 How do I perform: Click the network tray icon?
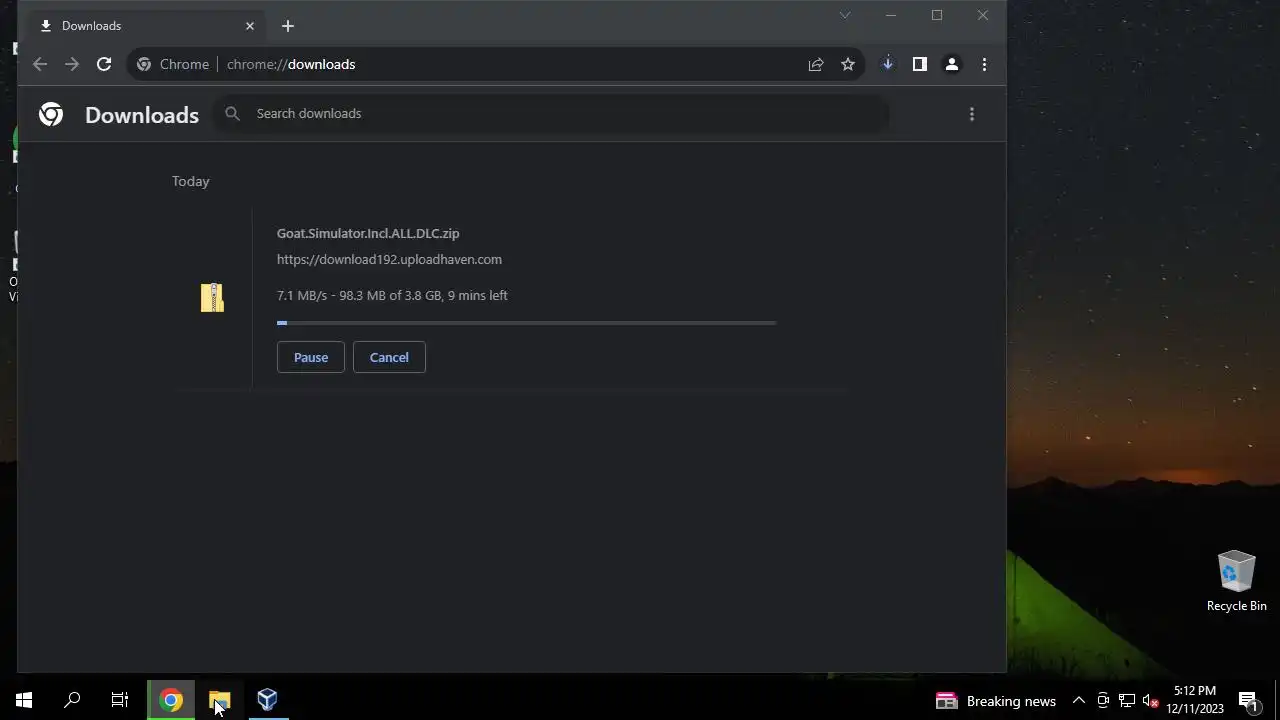1127,701
